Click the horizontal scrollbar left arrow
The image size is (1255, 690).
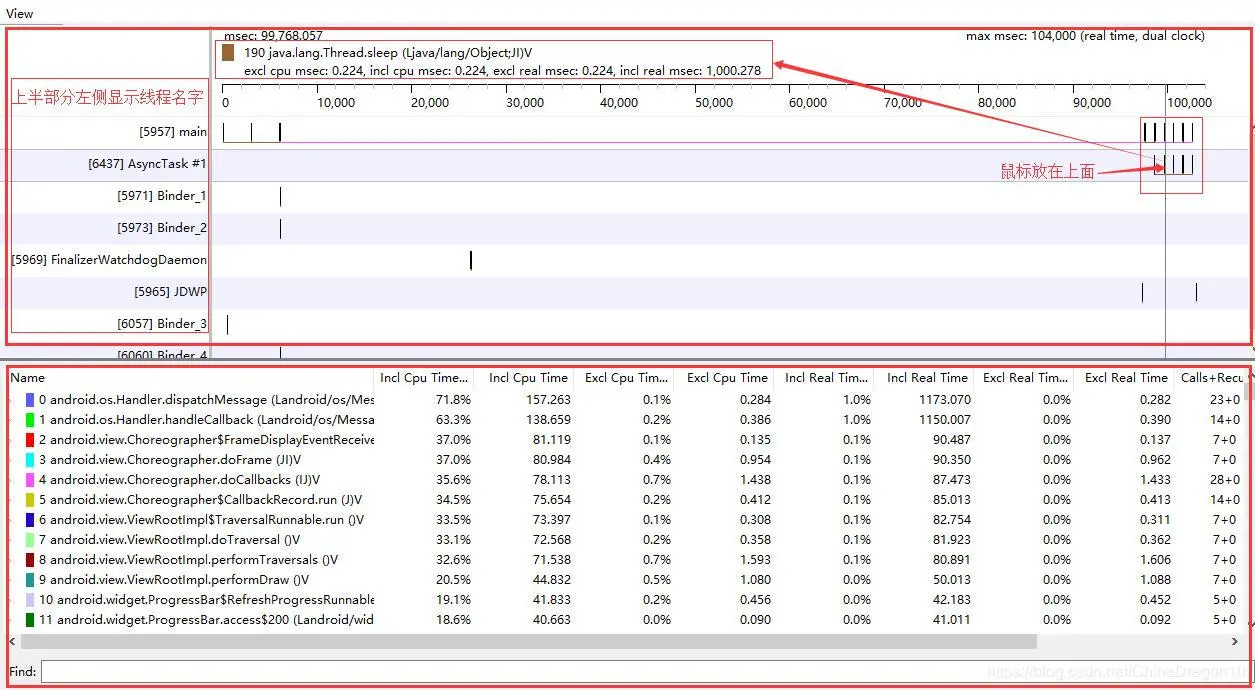pos(13,641)
